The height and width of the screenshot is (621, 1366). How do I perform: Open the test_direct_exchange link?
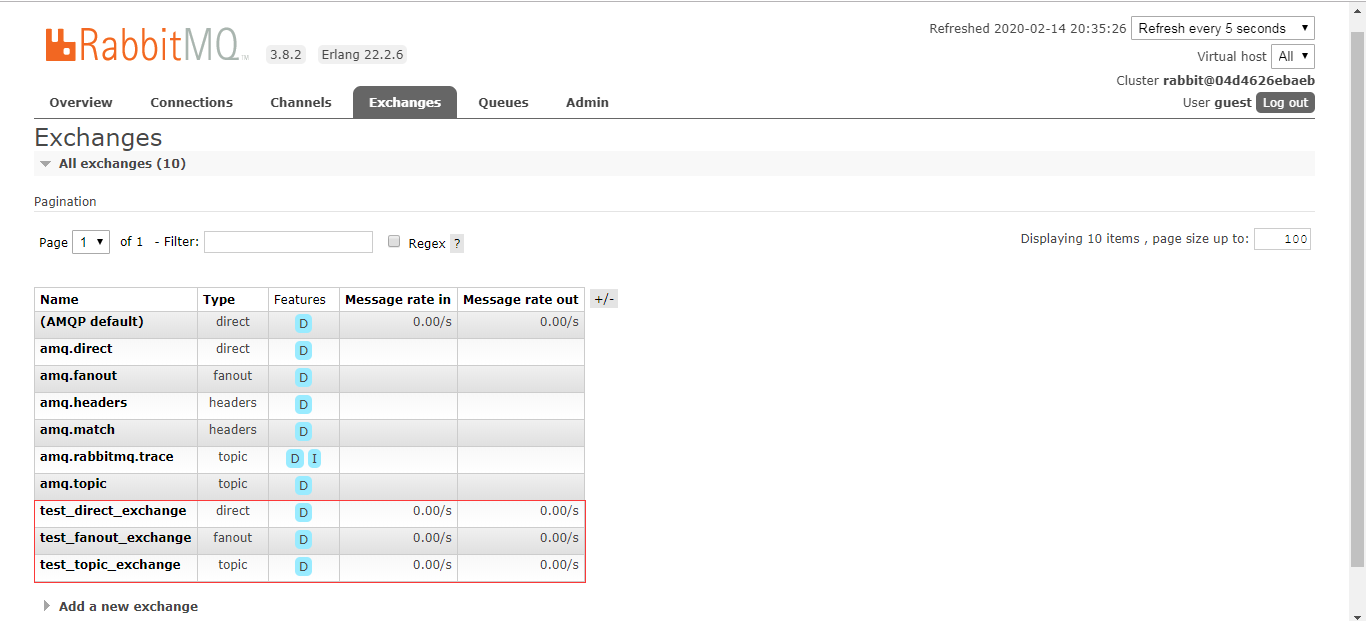point(113,511)
